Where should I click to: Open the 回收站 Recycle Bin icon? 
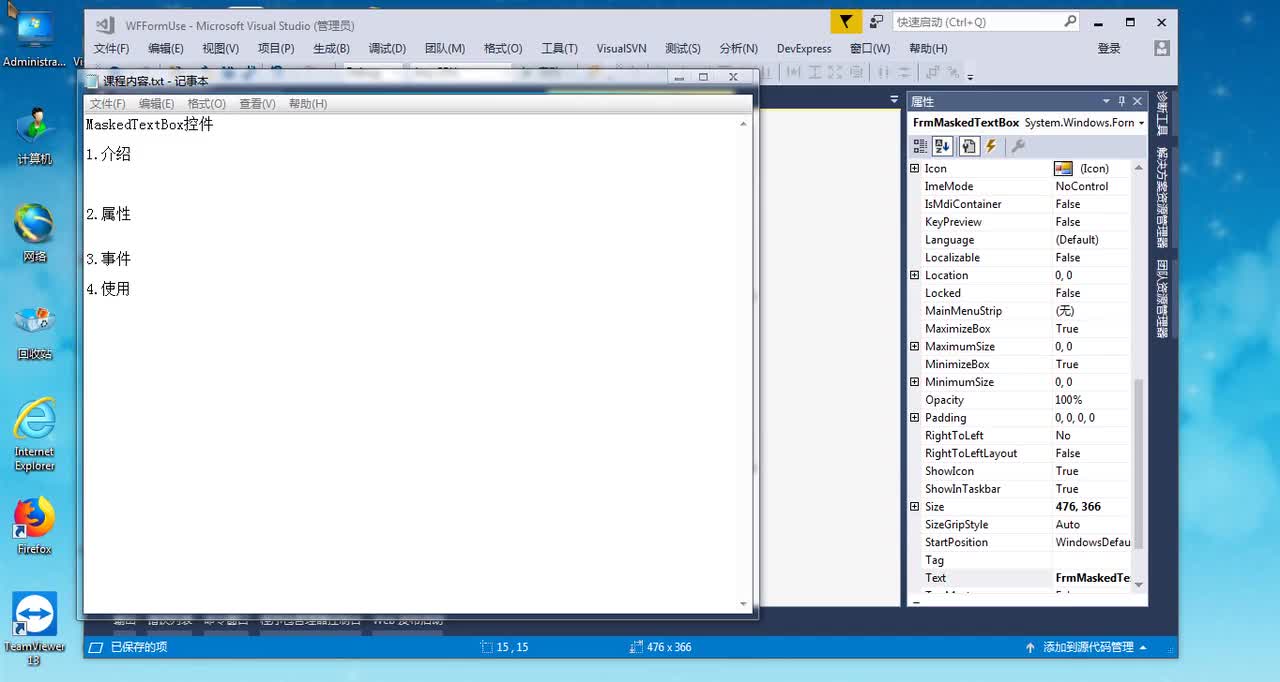coord(34,331)
